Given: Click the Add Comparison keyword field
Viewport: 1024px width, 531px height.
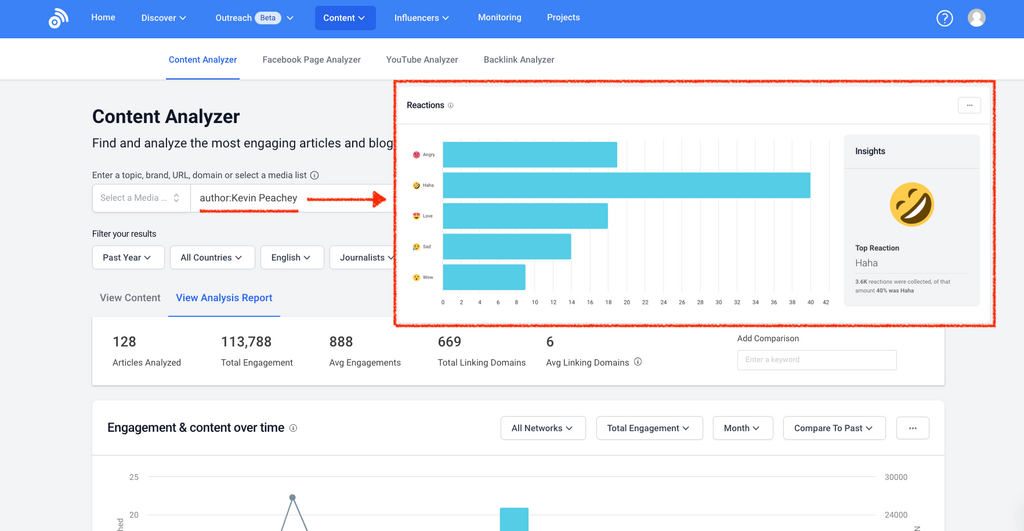Looking at the screenshot, I should pyautogui.click(x=816, y=360).
